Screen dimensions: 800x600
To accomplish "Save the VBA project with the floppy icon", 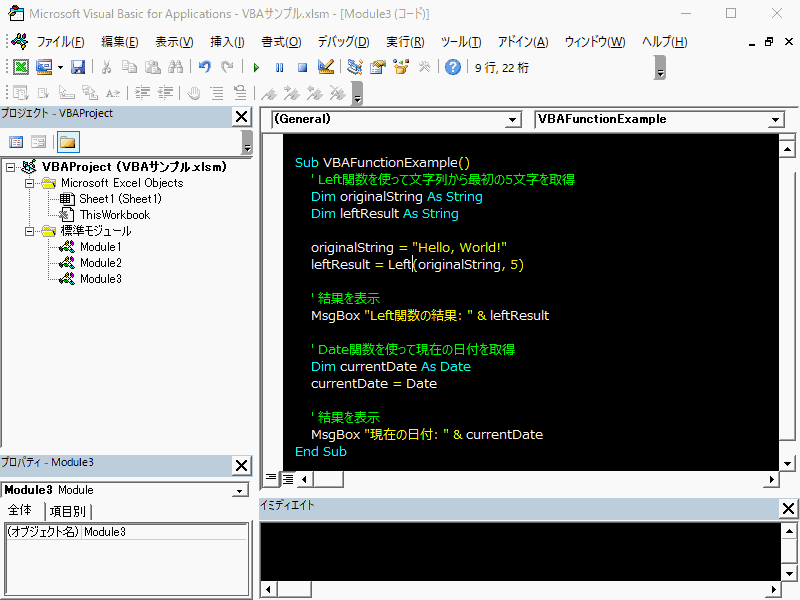I will coord(78,67).
